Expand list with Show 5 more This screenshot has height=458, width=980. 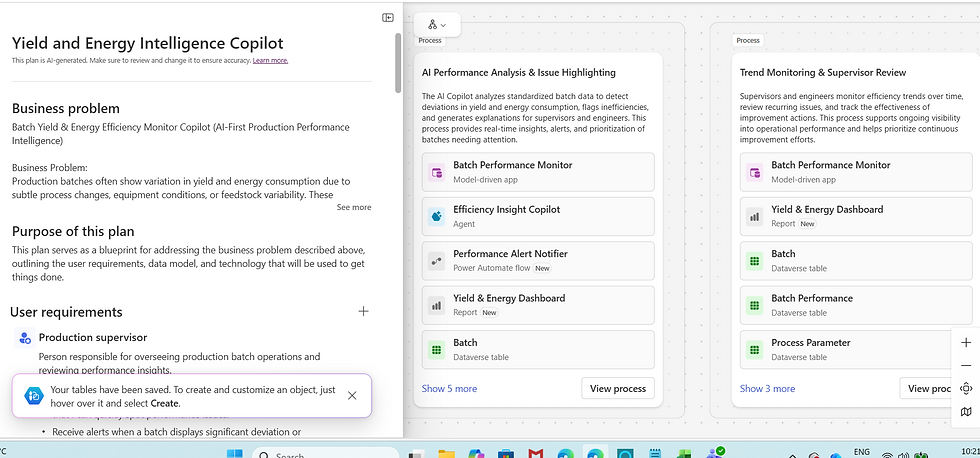[449, 388]
